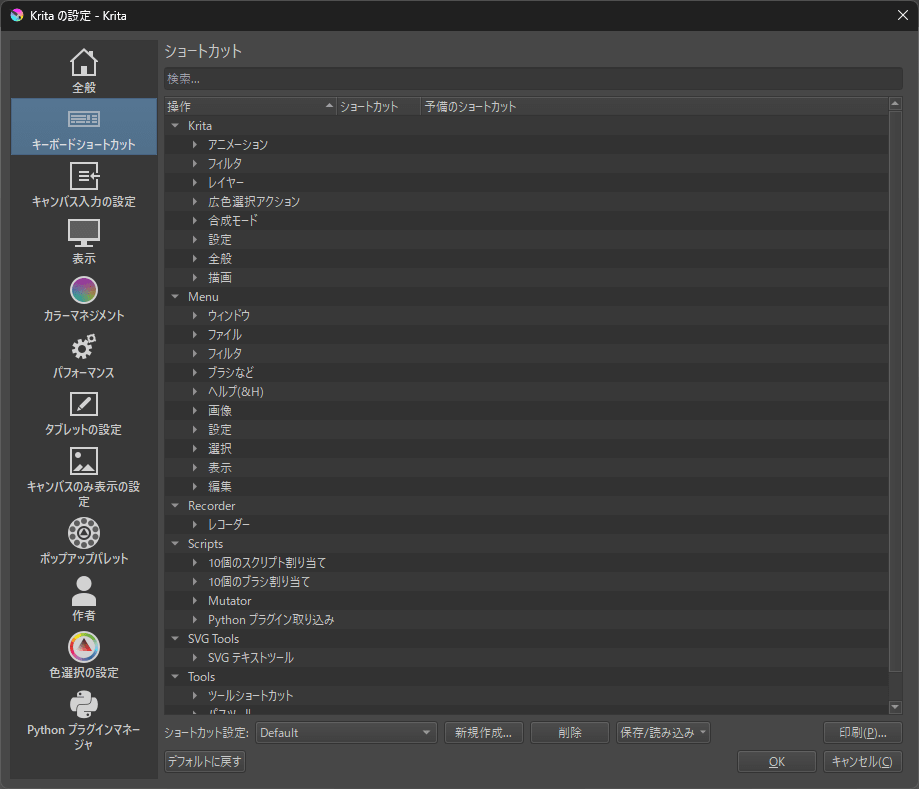Click デフォルトに戻す to restore defaults

pos(204,761)
